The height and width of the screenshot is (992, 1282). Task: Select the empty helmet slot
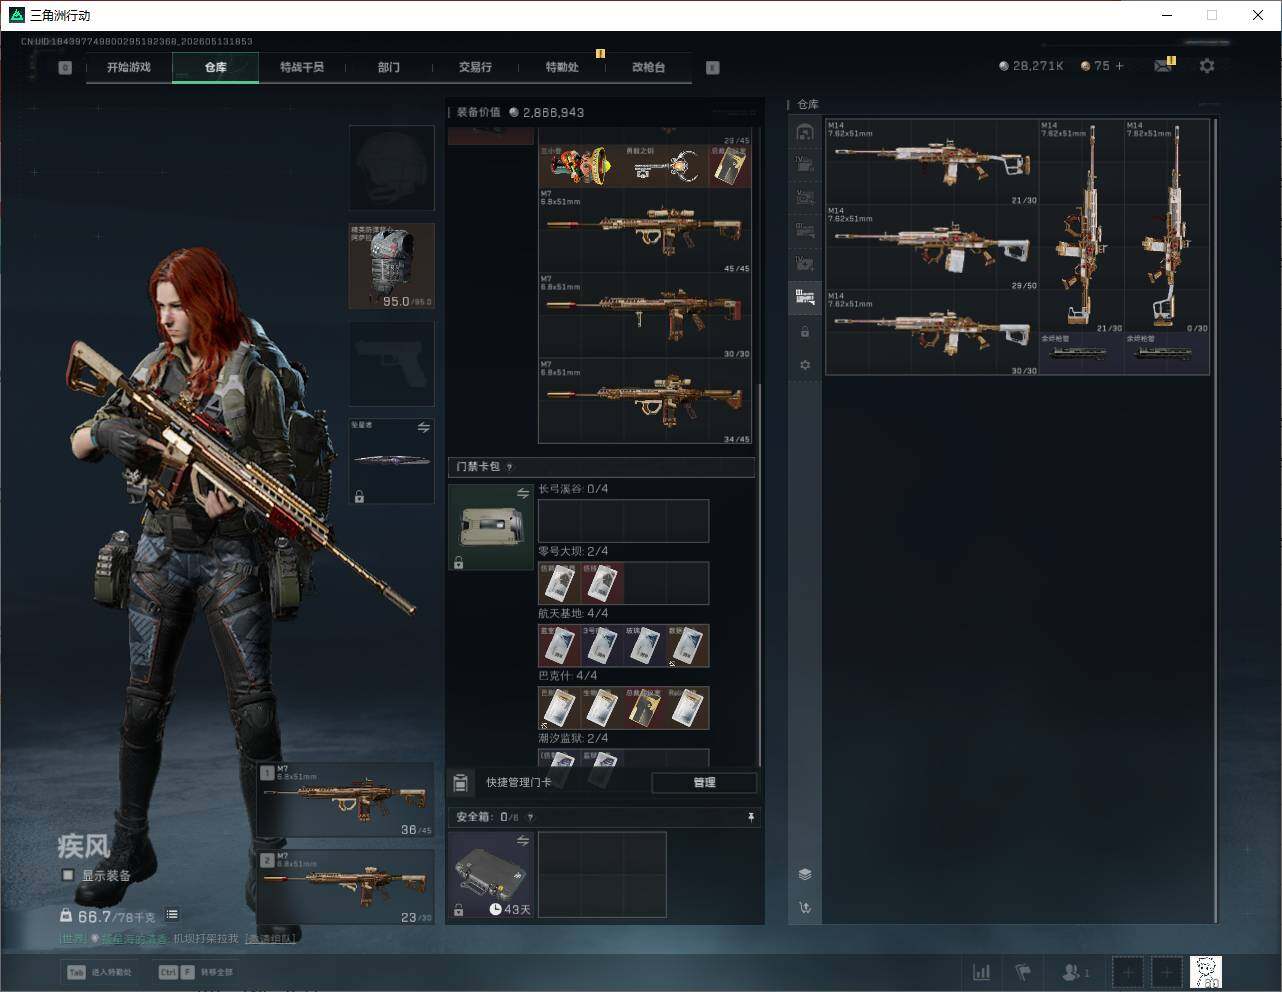pyautogui.click(x=392, y=168)
